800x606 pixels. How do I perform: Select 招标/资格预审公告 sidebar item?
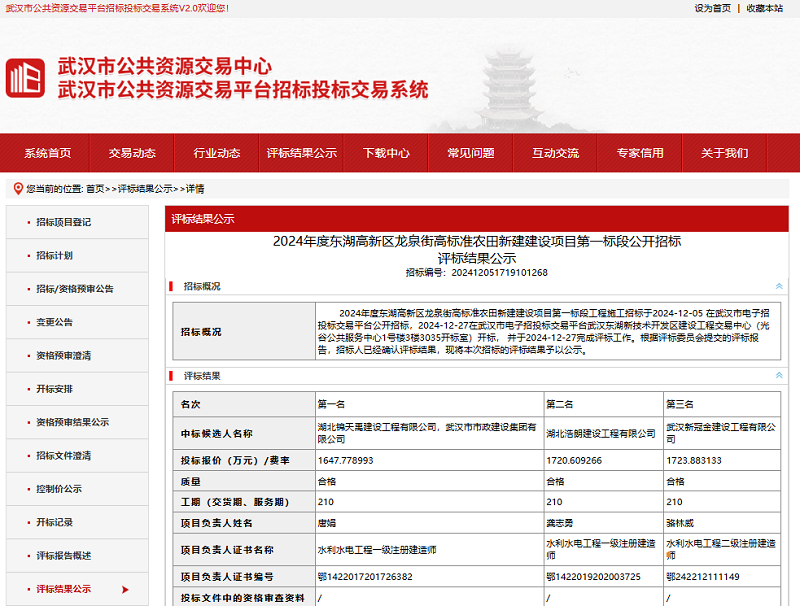[x=74, y=289]
